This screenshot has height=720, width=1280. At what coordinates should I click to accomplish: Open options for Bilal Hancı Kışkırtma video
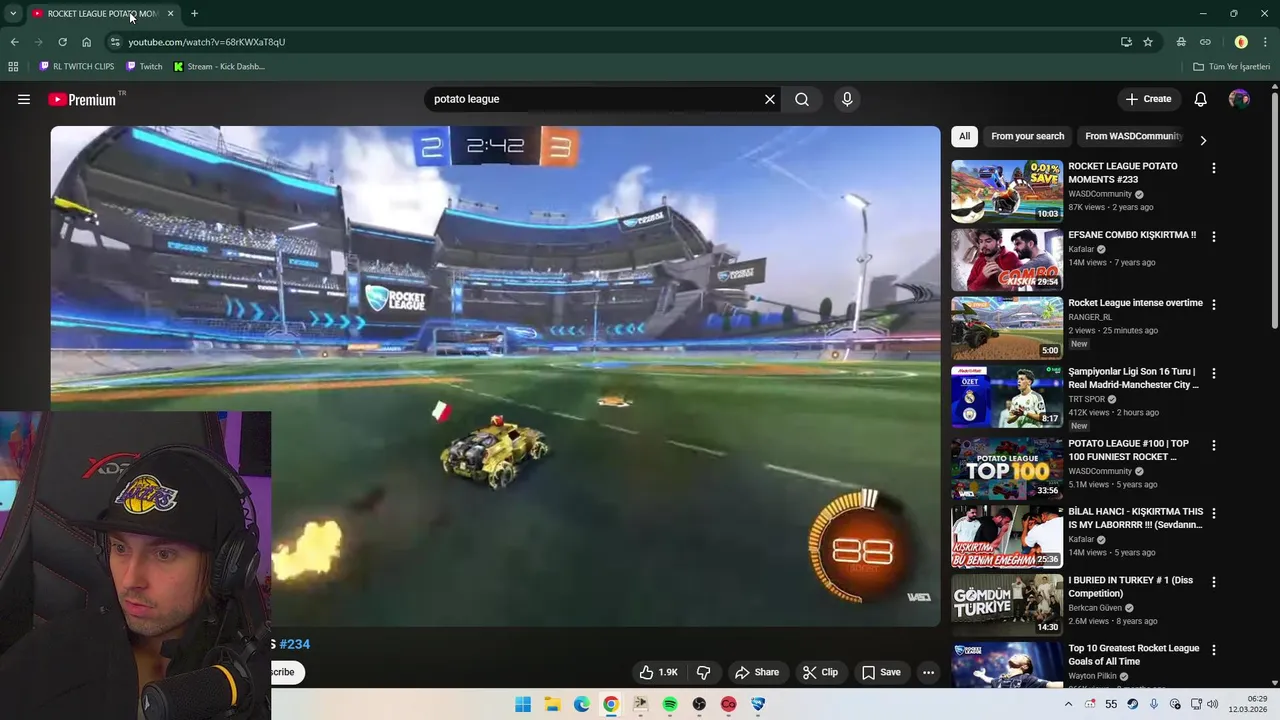[1214, 513]
